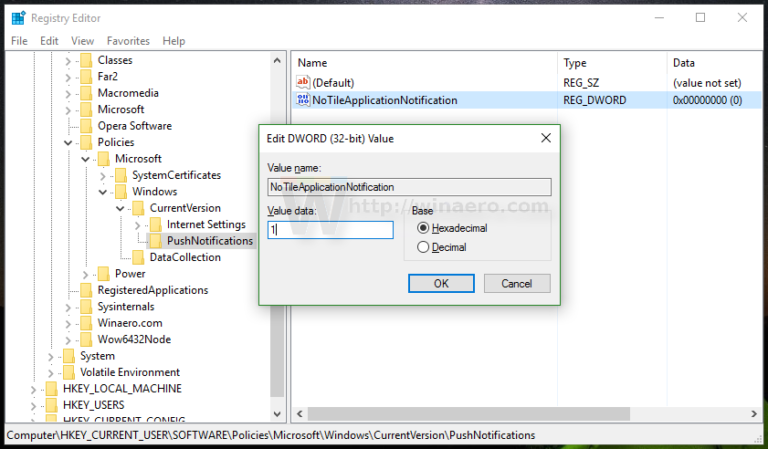The width and height of the screenshot is (768, 449).
Task: Click the Winaero.com folder icon
Action: pyautogui.click(x=86, y=323)
